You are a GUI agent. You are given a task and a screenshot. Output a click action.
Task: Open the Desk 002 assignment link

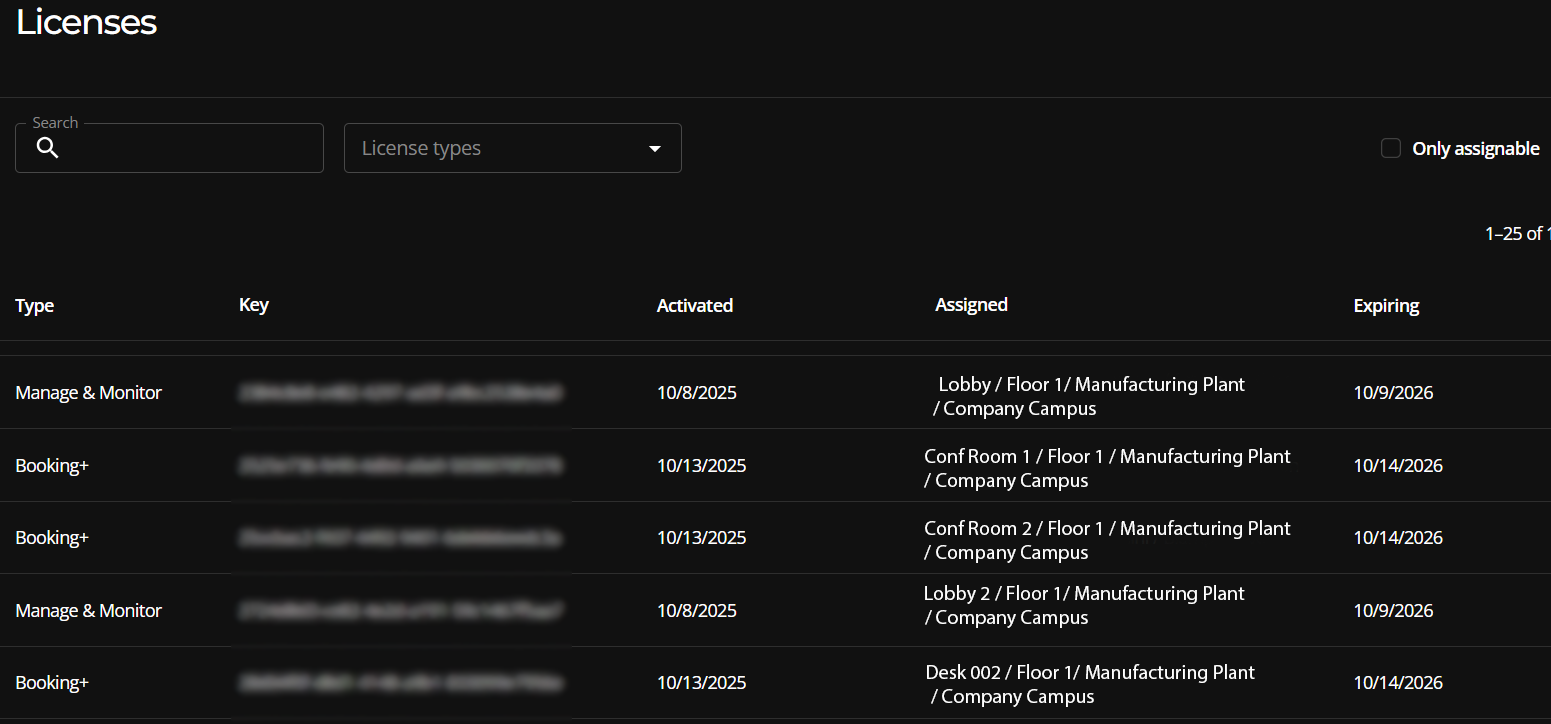pyautogui.click(x=1088, y=684)
